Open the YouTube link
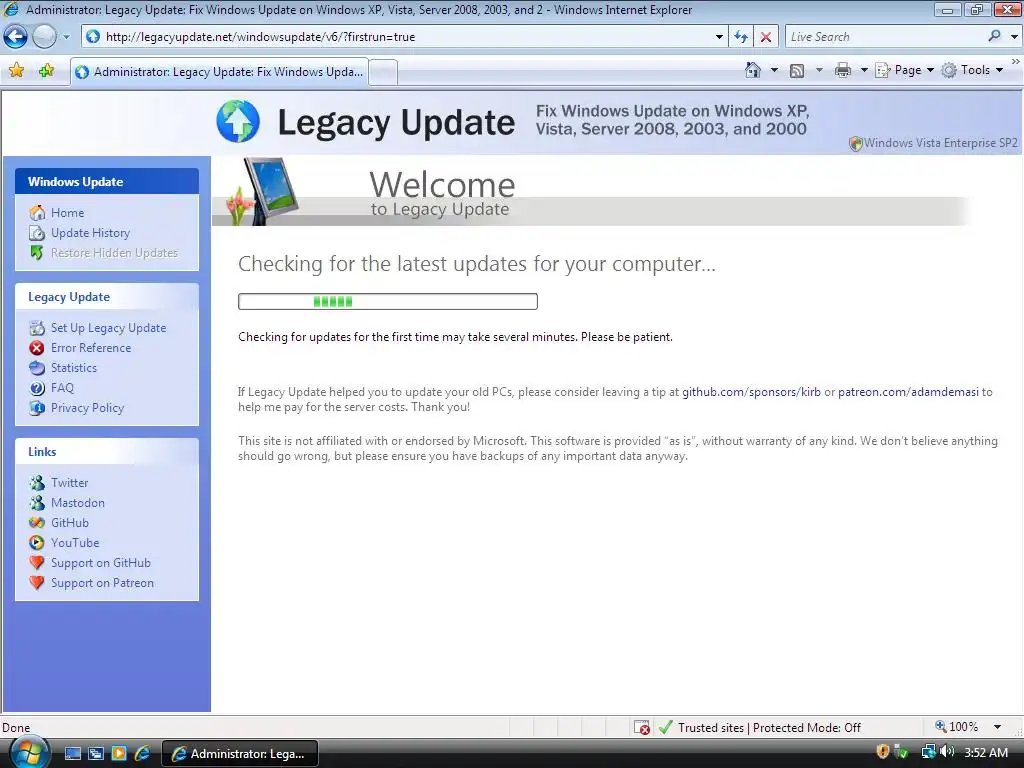This screenshot has height=768, width=1024. pyautogui.click(x=75, y=543)
